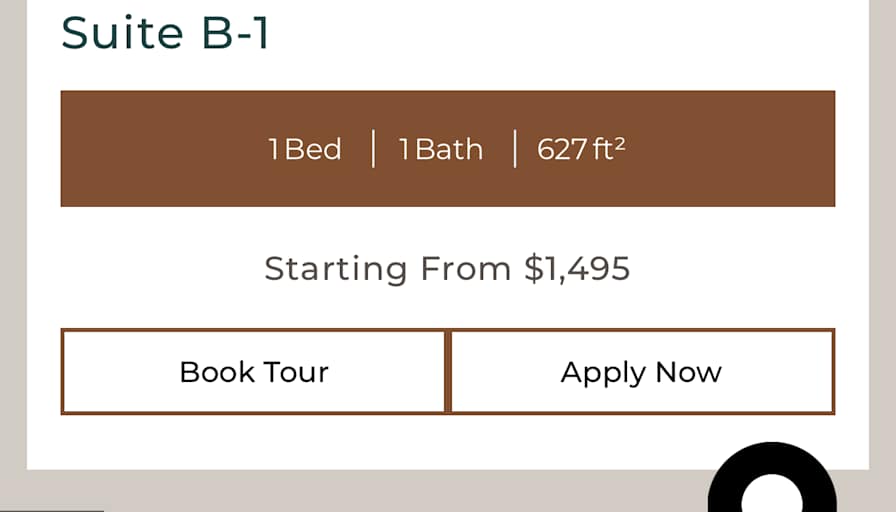The height and width of the screenshot is (512, 896).
Task: Select the Suite B-1 heading
Action: [165, 32]
